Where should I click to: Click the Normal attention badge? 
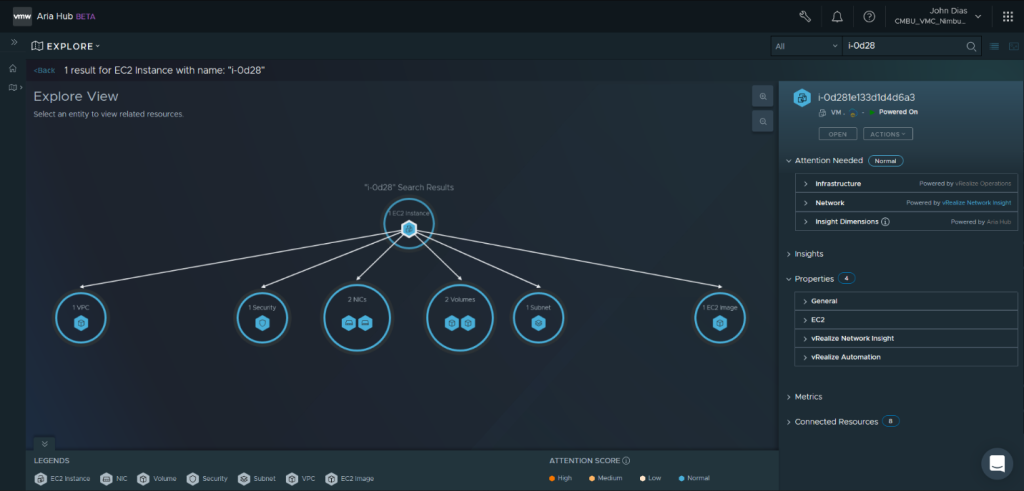pos(886,161)
